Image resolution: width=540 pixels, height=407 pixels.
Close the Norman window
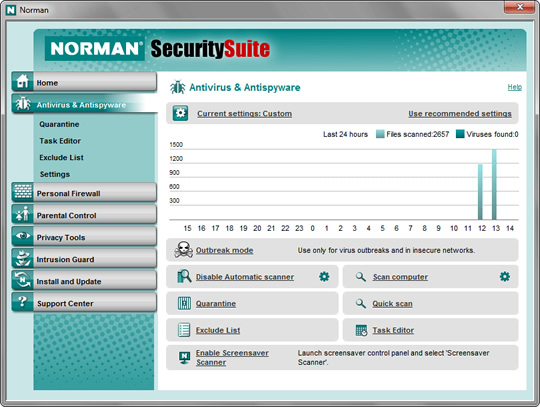(x=520, y=7)
